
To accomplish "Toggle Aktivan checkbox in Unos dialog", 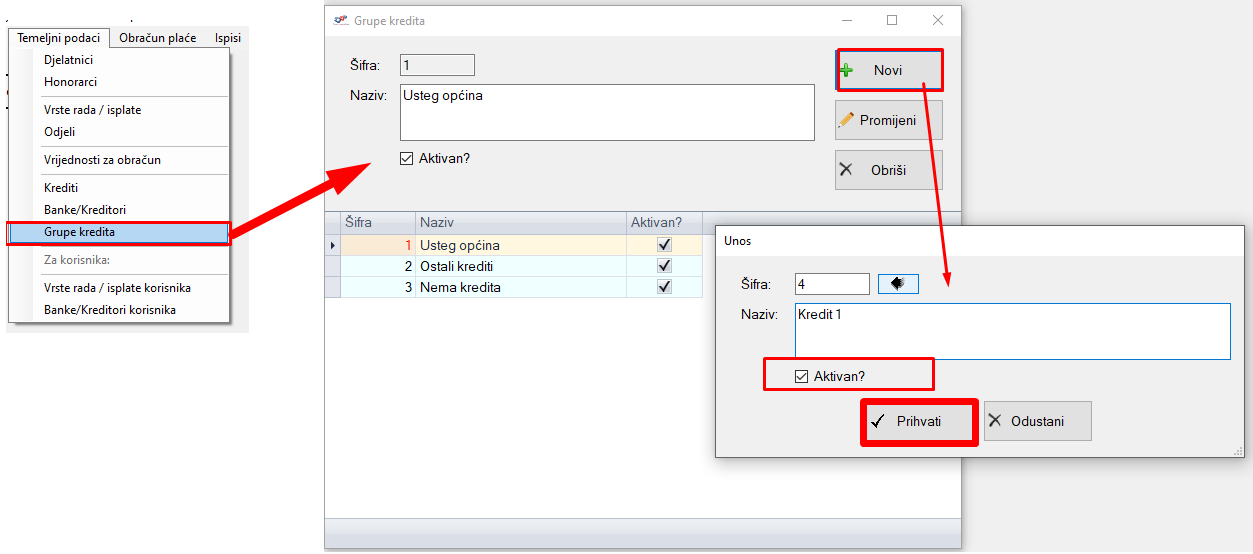I will coord(802,376).
